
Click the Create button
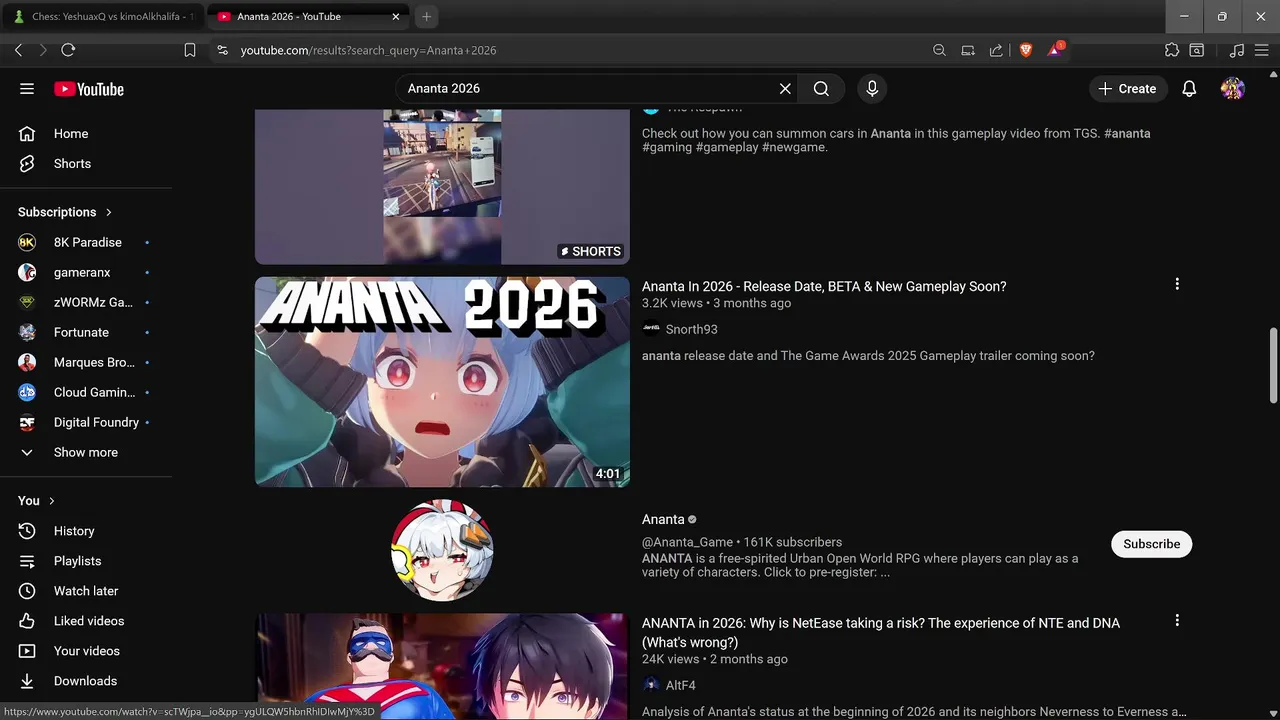tap(1127, 89)
